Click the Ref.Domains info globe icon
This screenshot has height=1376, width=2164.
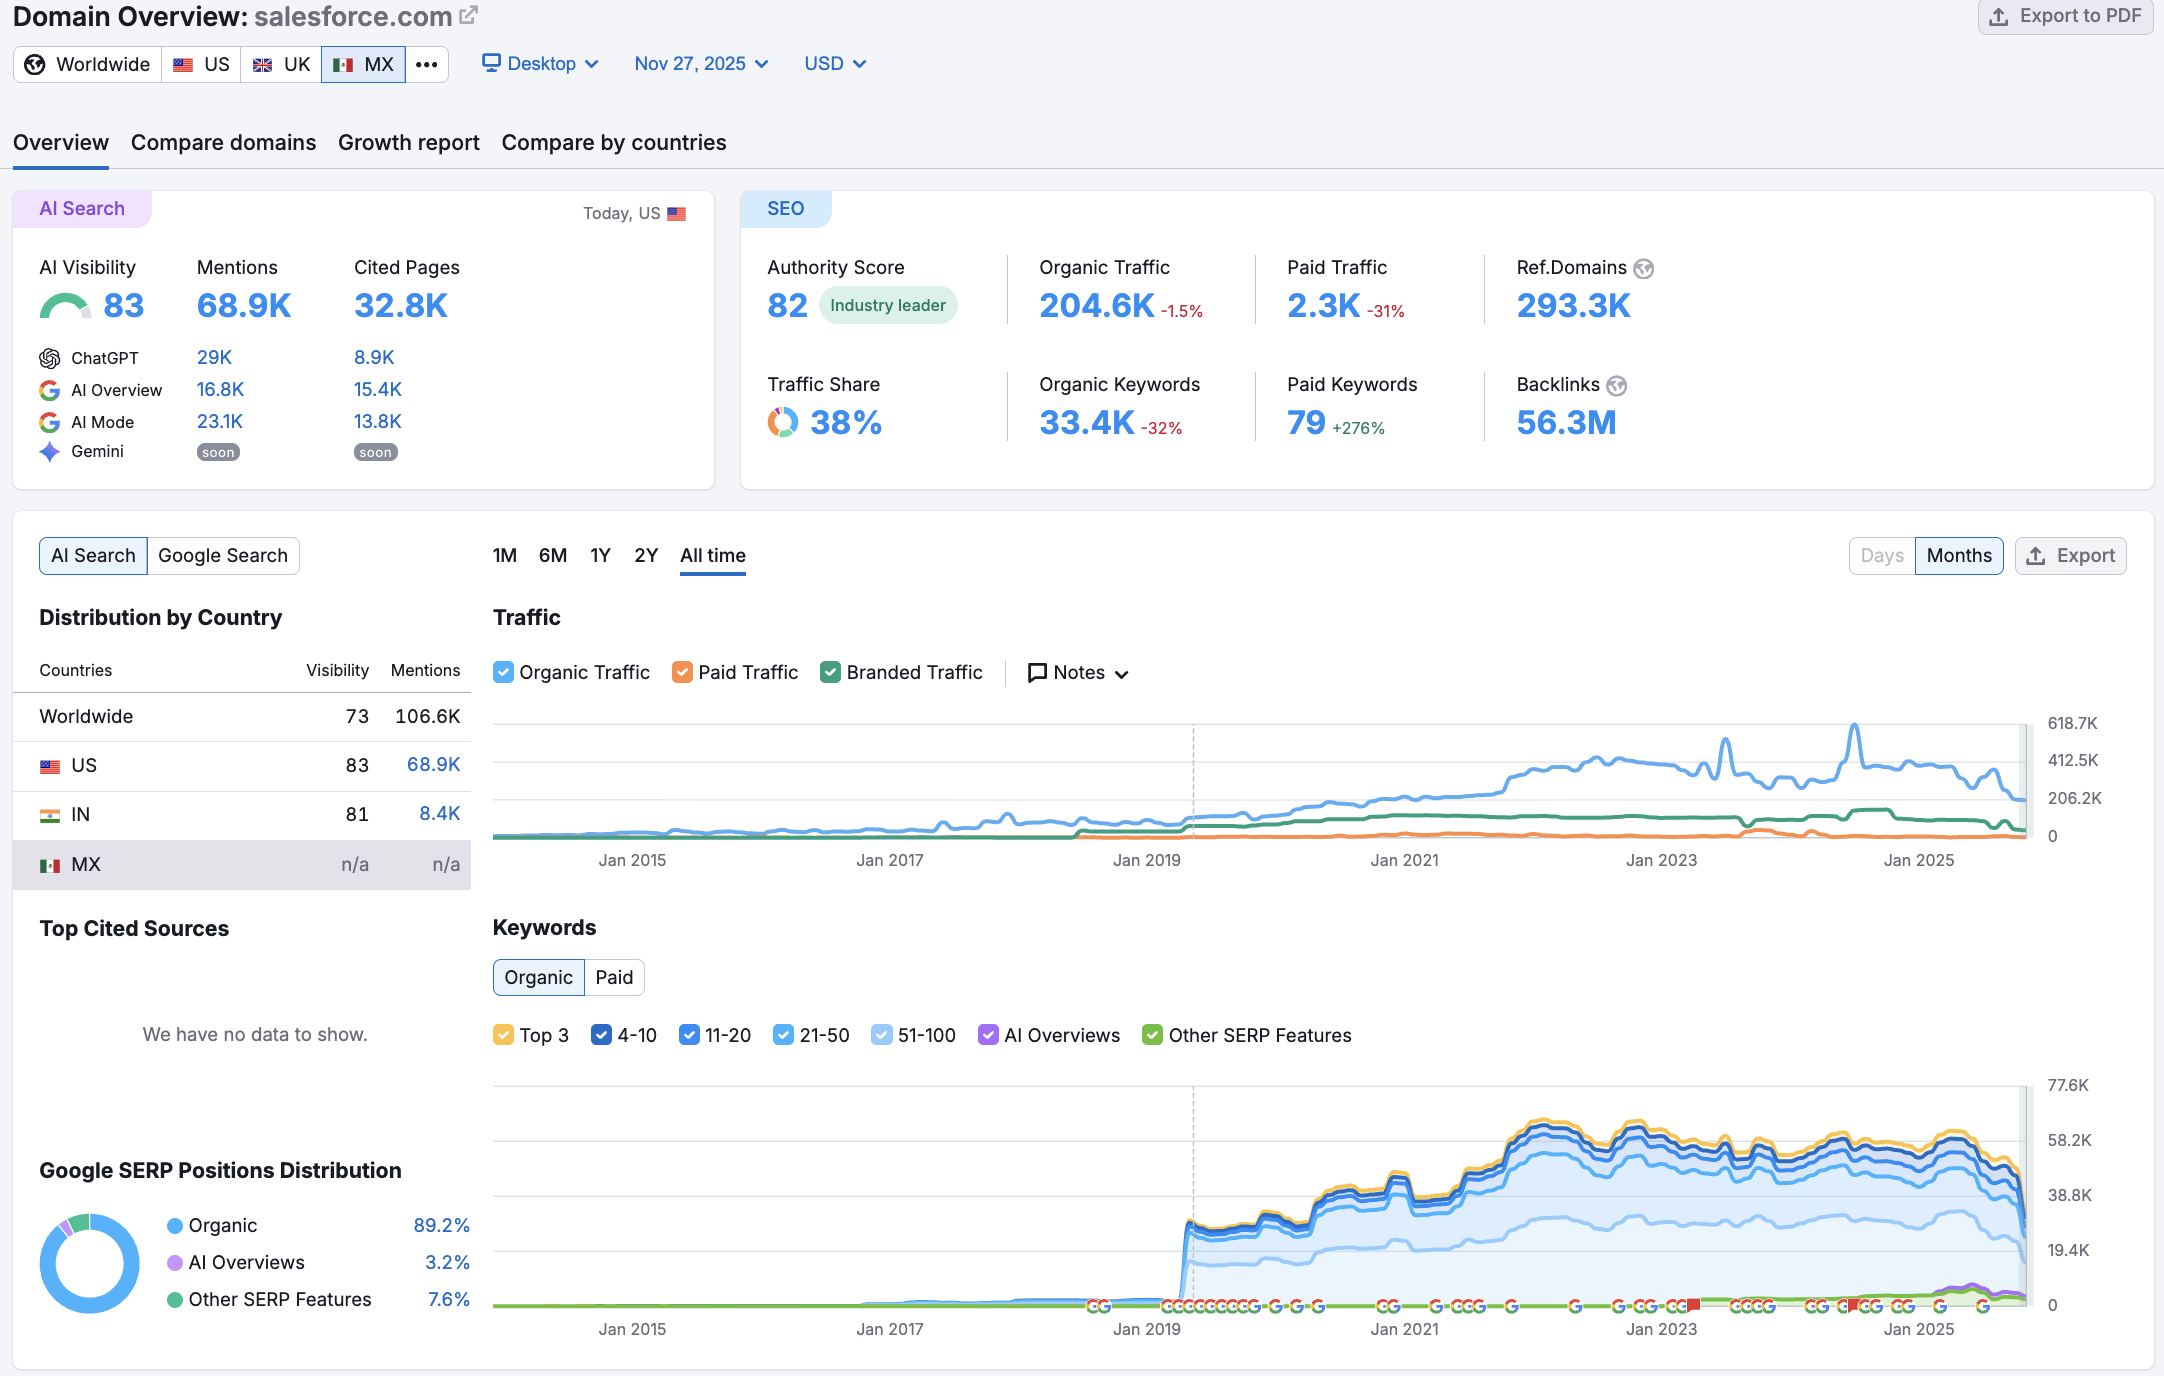coord(1644,268)
